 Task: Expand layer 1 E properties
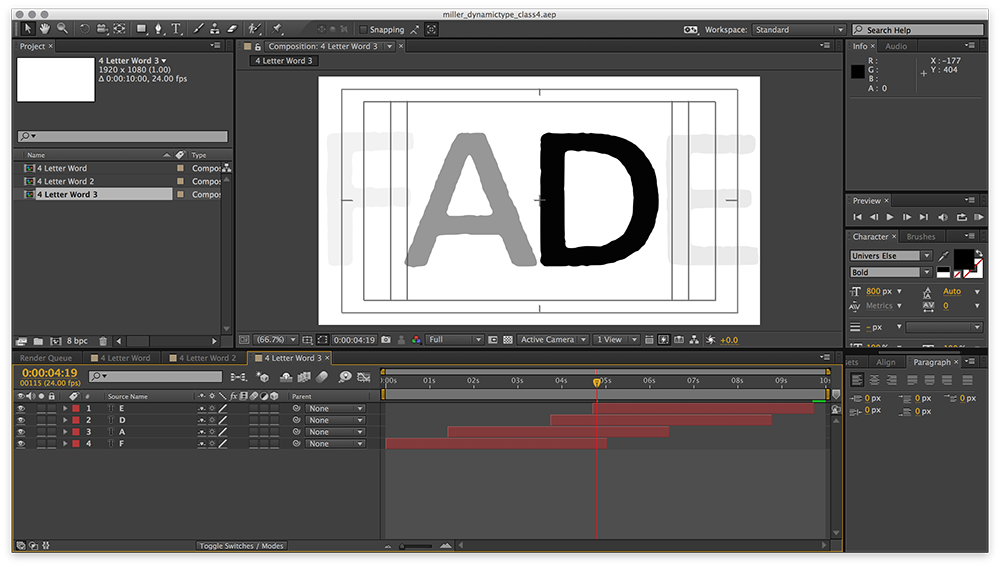(65, 408)
